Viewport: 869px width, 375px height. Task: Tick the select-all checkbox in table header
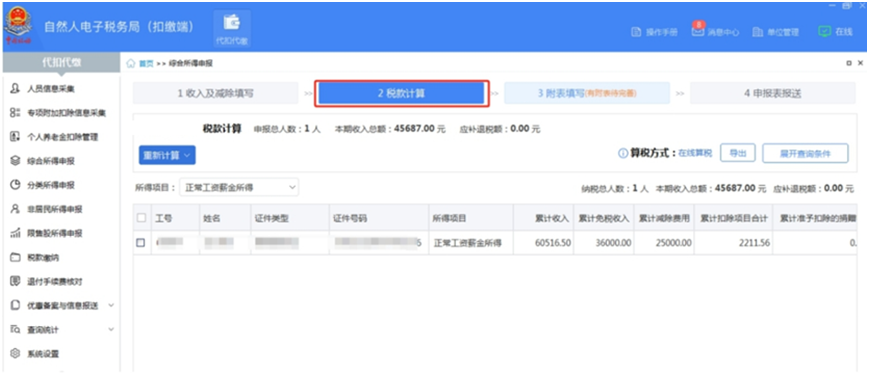[141, 218]
